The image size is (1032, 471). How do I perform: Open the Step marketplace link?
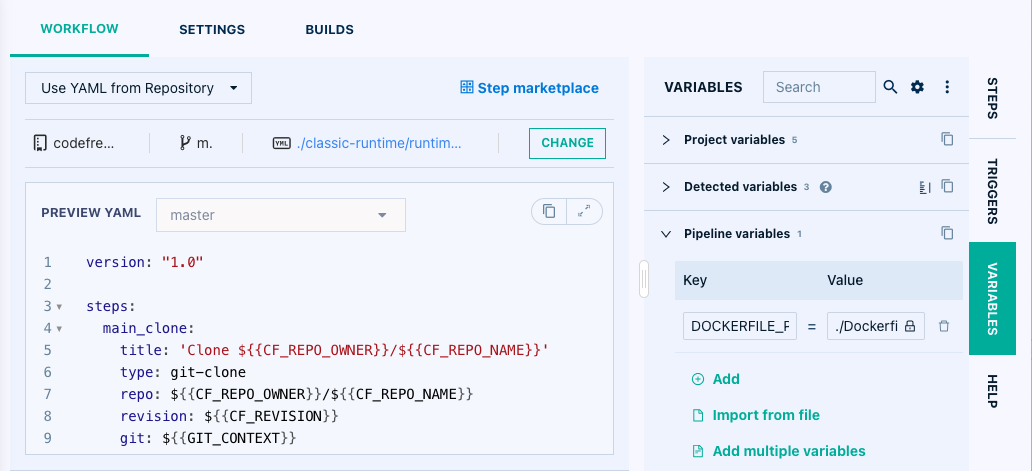529,88
